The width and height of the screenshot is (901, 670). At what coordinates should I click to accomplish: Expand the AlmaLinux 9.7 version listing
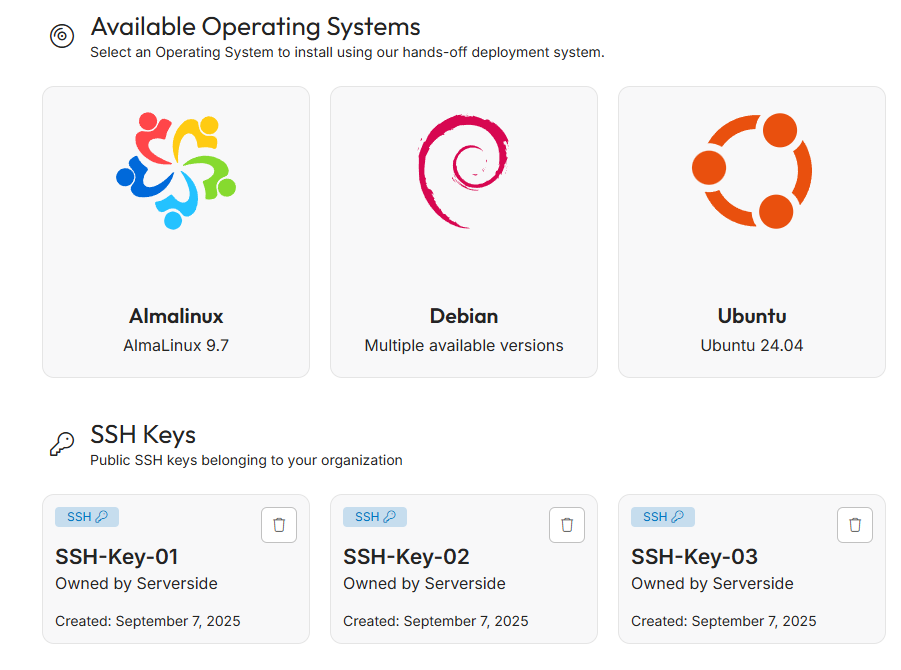click(x=175, y=344)
